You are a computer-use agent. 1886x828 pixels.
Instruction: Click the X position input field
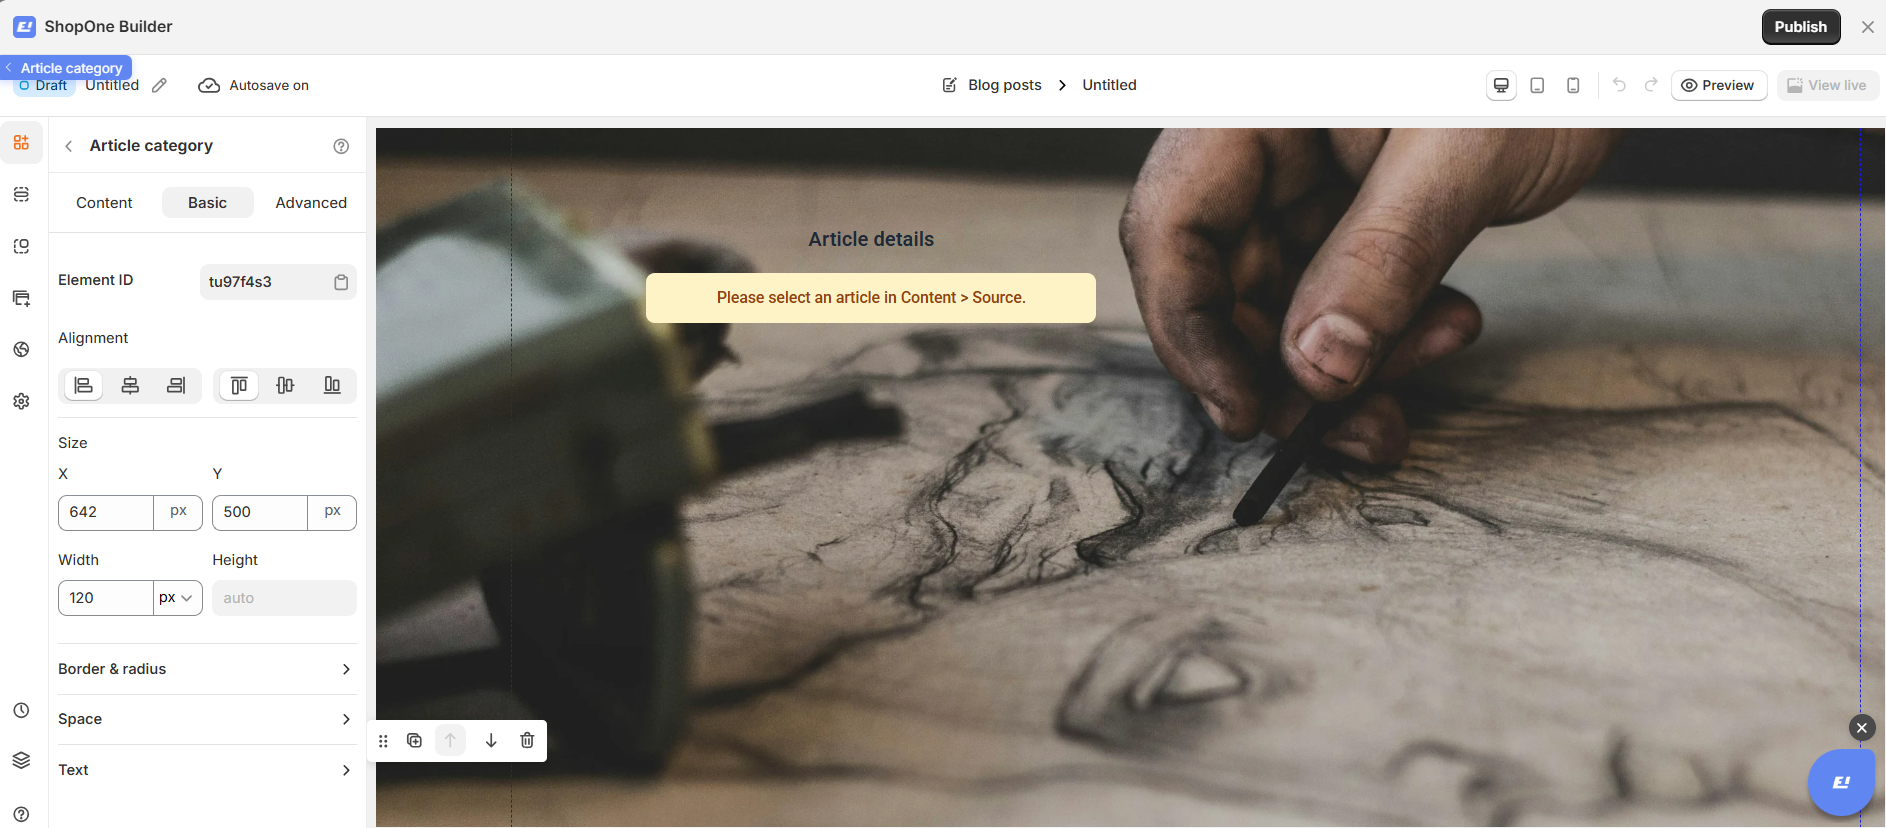click(x=106, y=512)
